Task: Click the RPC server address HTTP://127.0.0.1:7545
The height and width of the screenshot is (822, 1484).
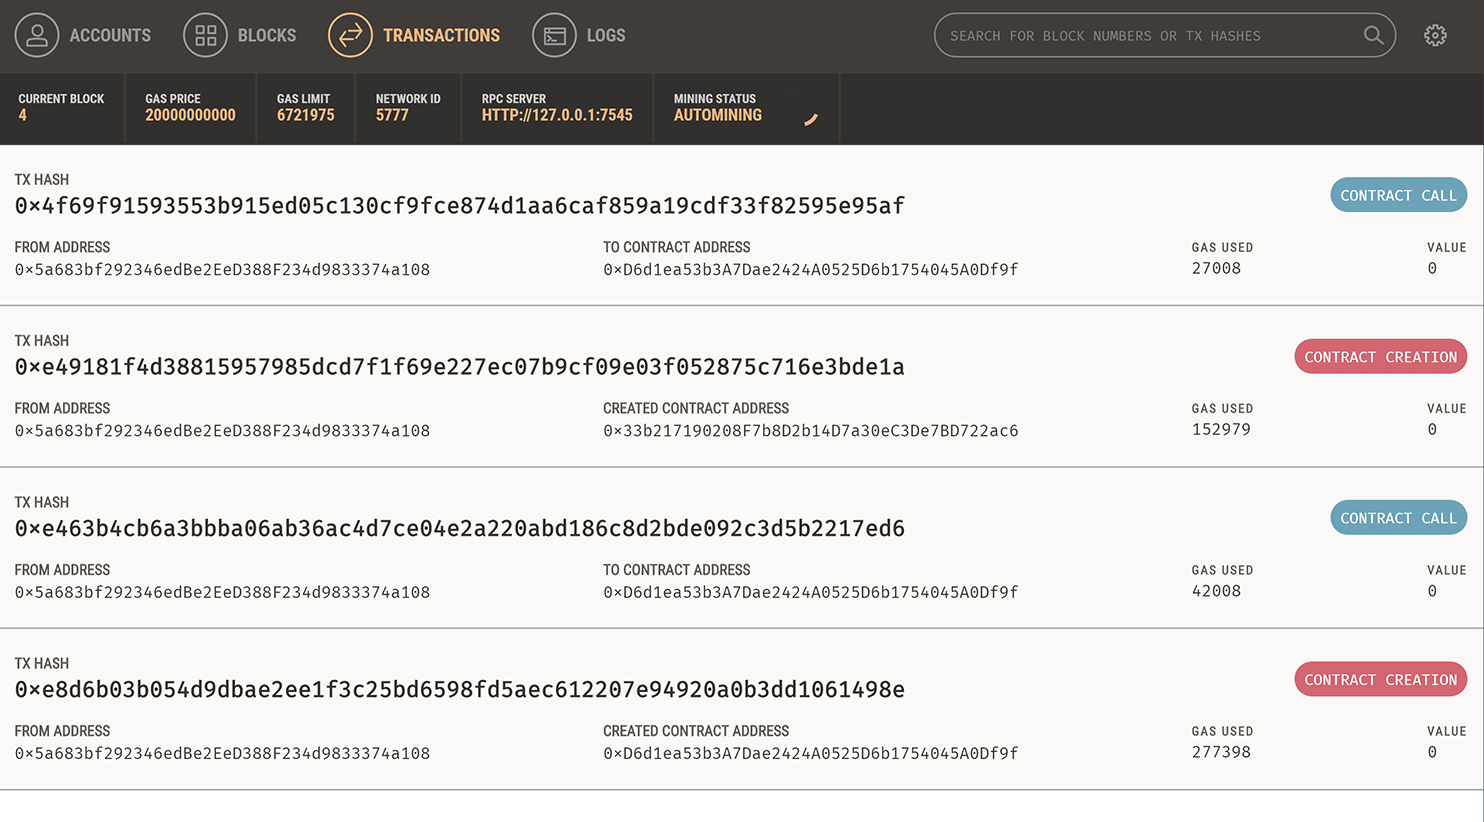Action: click(556, 115)
